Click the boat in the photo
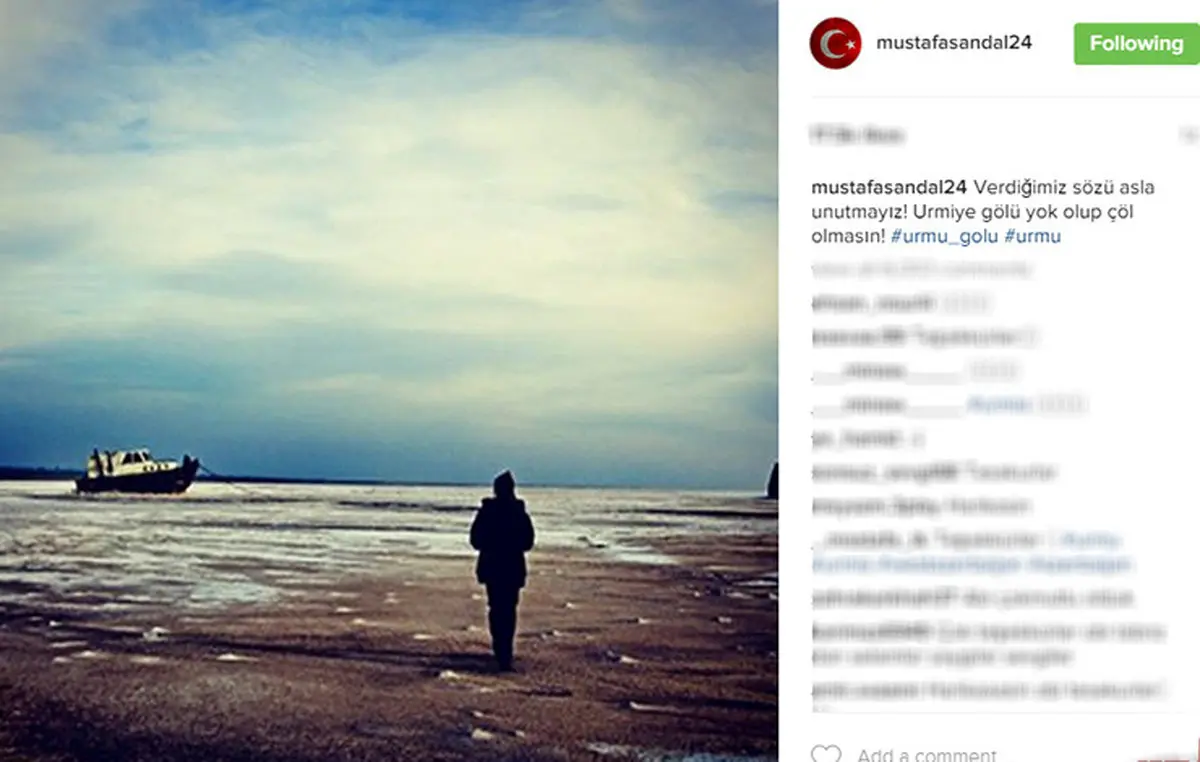The width and height of the screenshot is (1200, 762). (x=138, y=471)
